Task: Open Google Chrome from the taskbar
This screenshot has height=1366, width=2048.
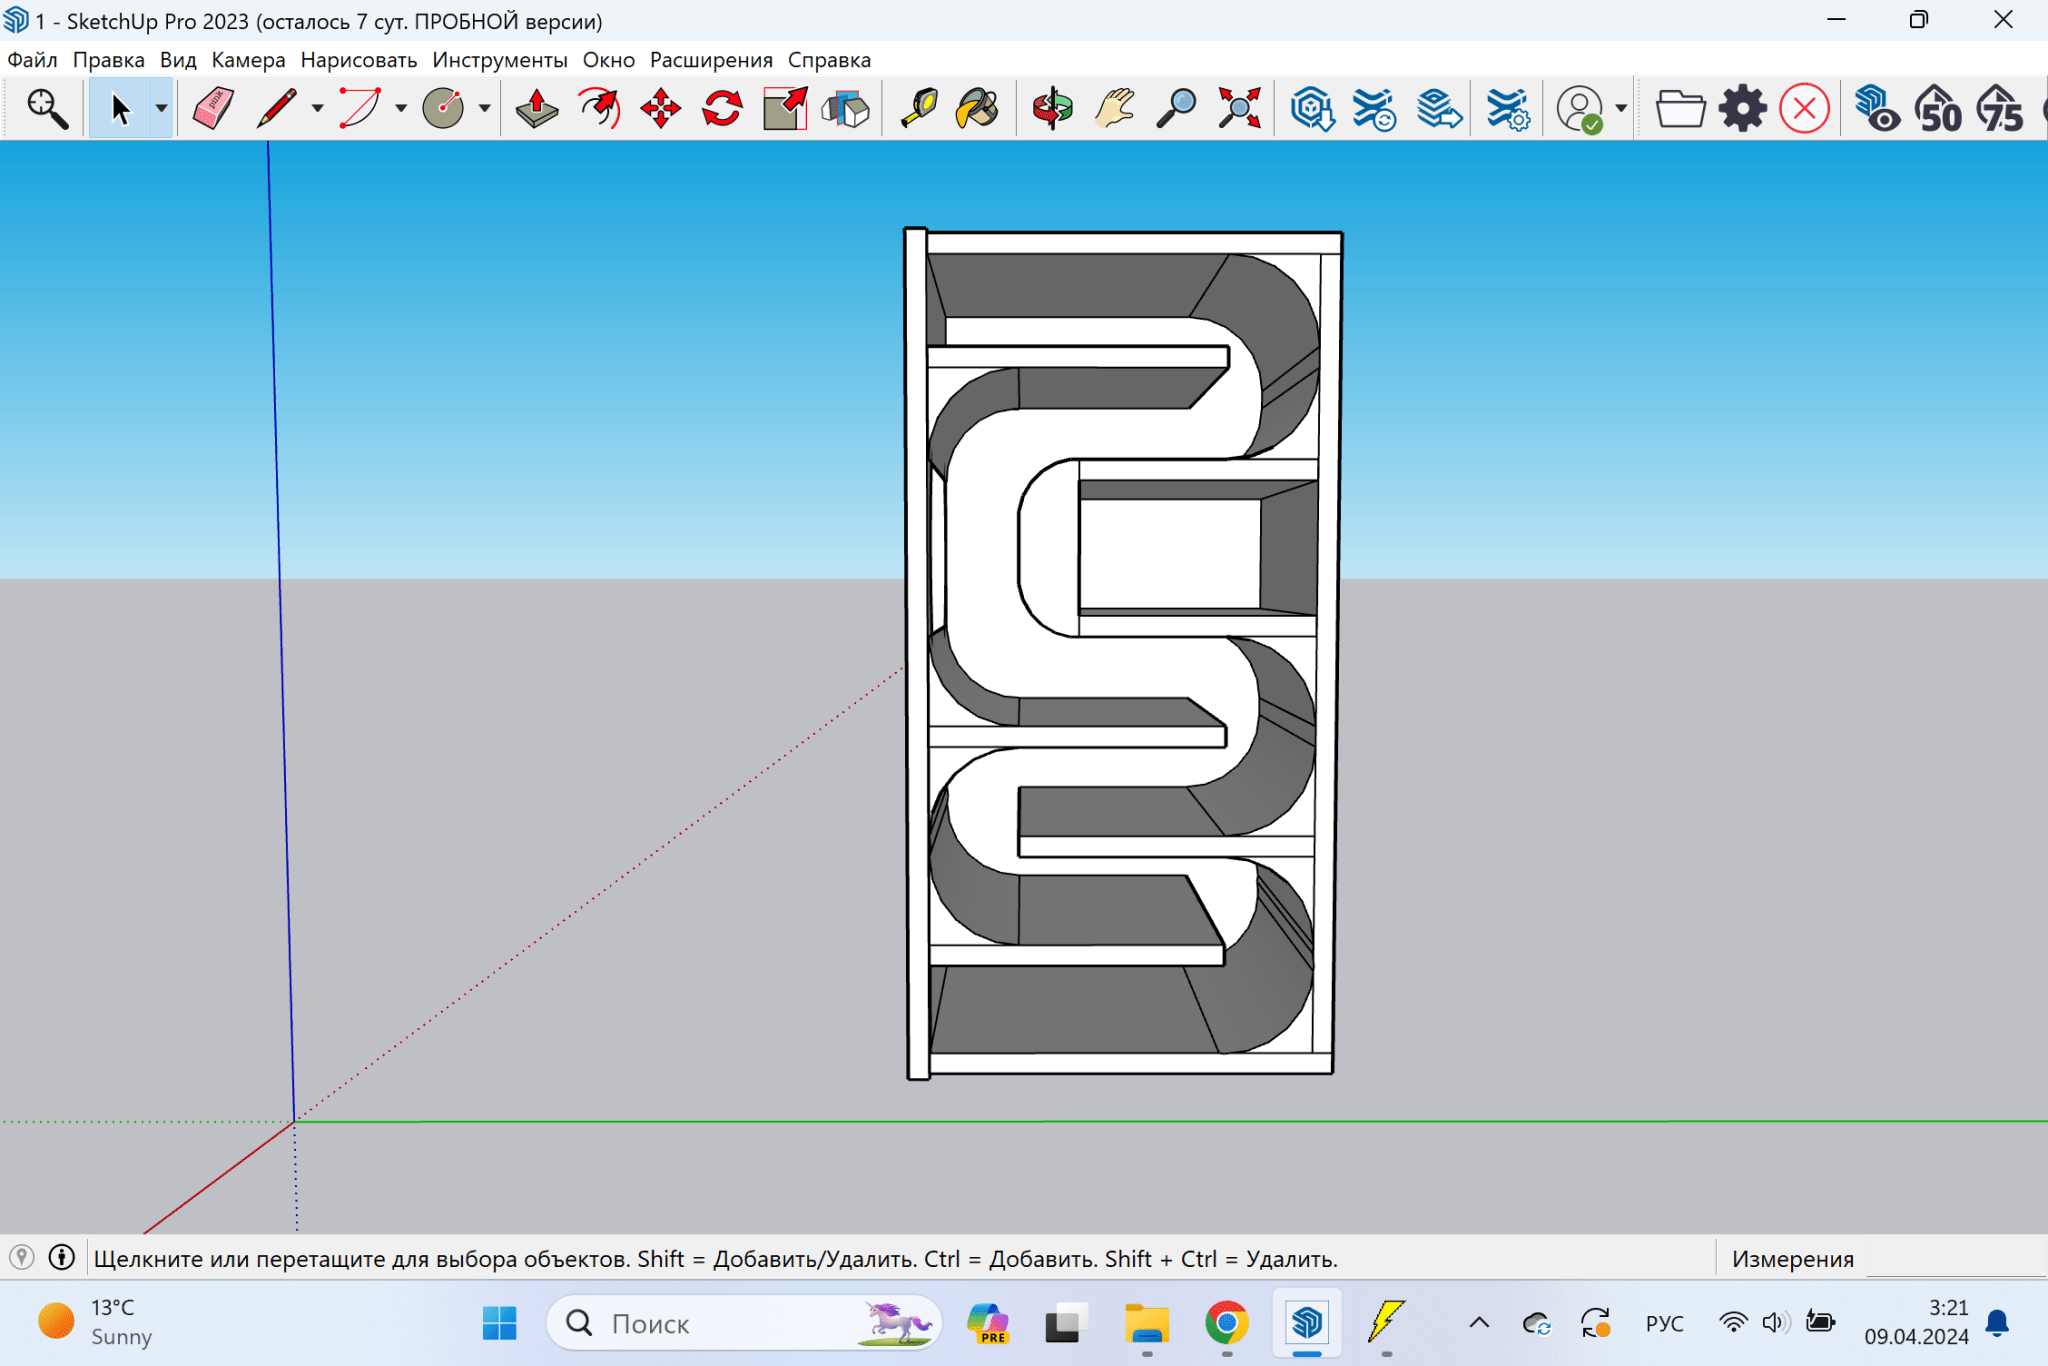Action: [1226, 1323]
